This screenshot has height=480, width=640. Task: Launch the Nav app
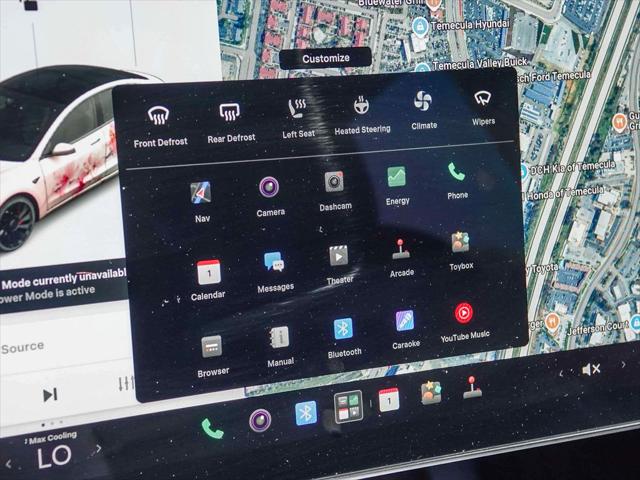point(201,202)
